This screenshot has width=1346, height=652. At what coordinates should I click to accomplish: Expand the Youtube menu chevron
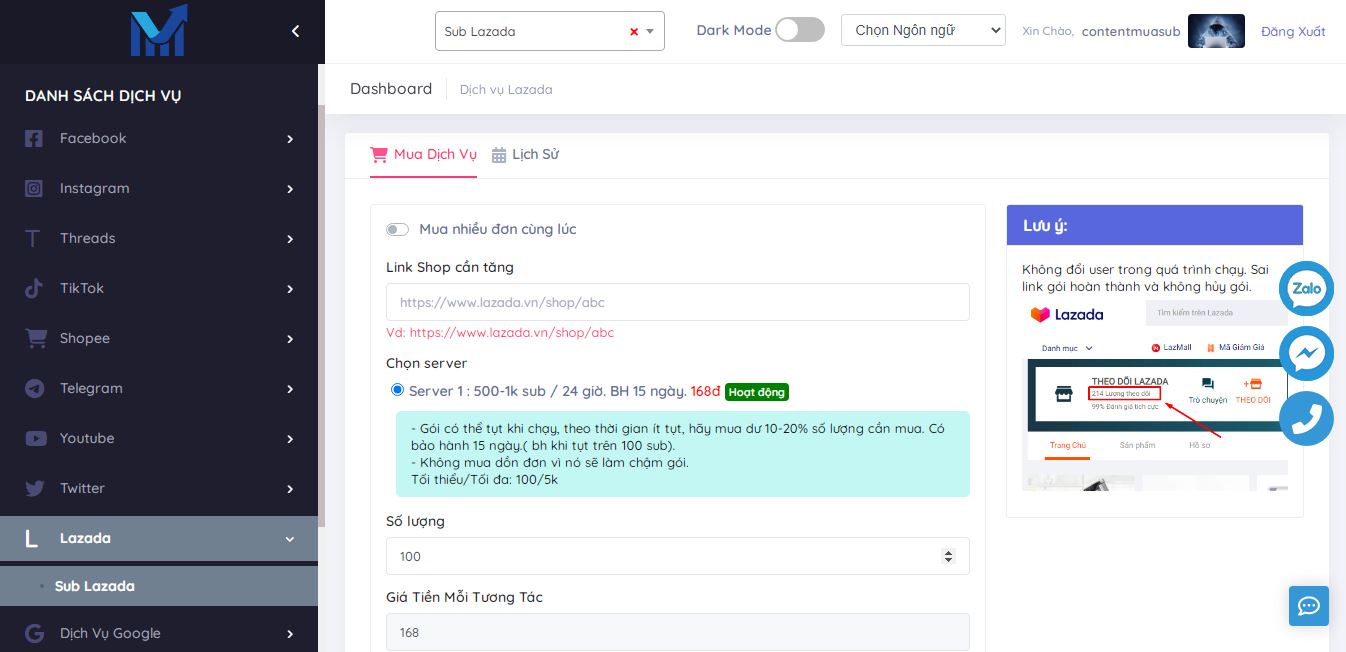(290, 439)
